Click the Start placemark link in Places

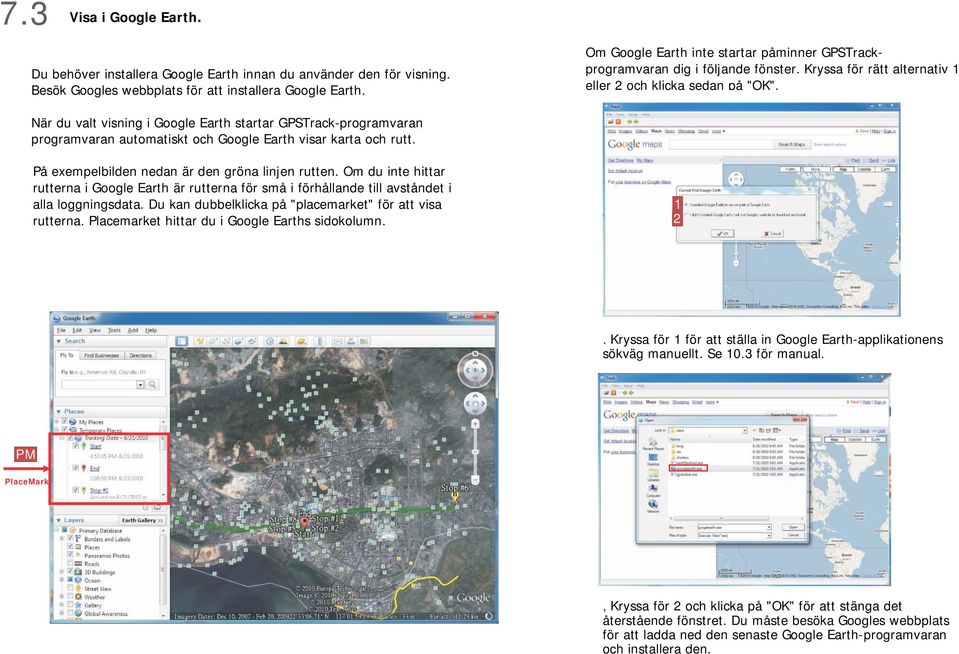pyautogui.click(x=95, y=447)
